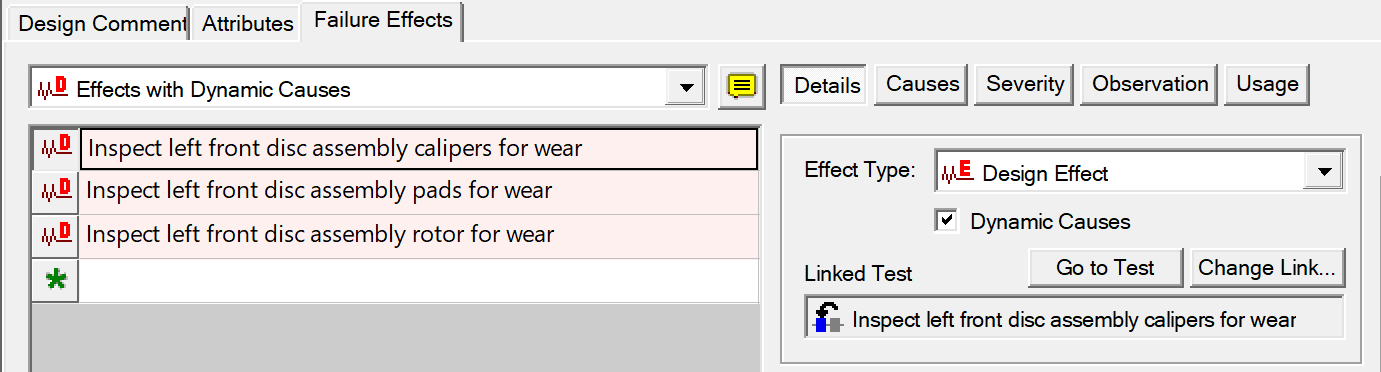Toggle the Dynamic Causes checkbox

[x=946, y=221]
